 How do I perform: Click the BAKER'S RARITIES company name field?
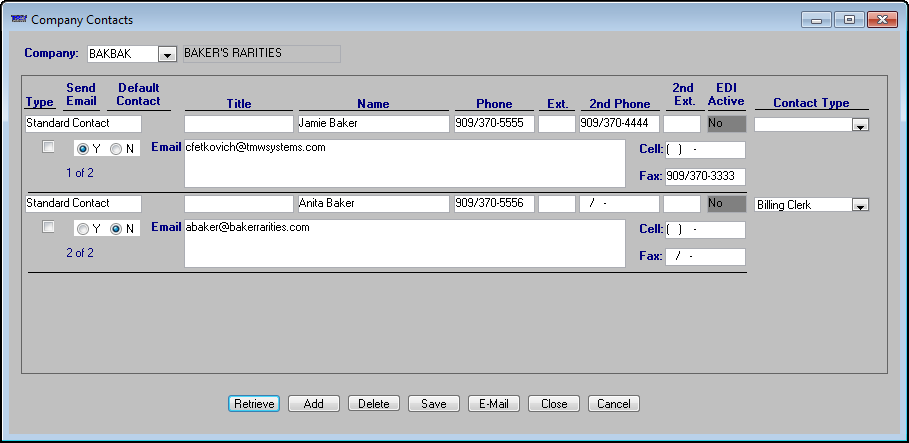[261, 53]
